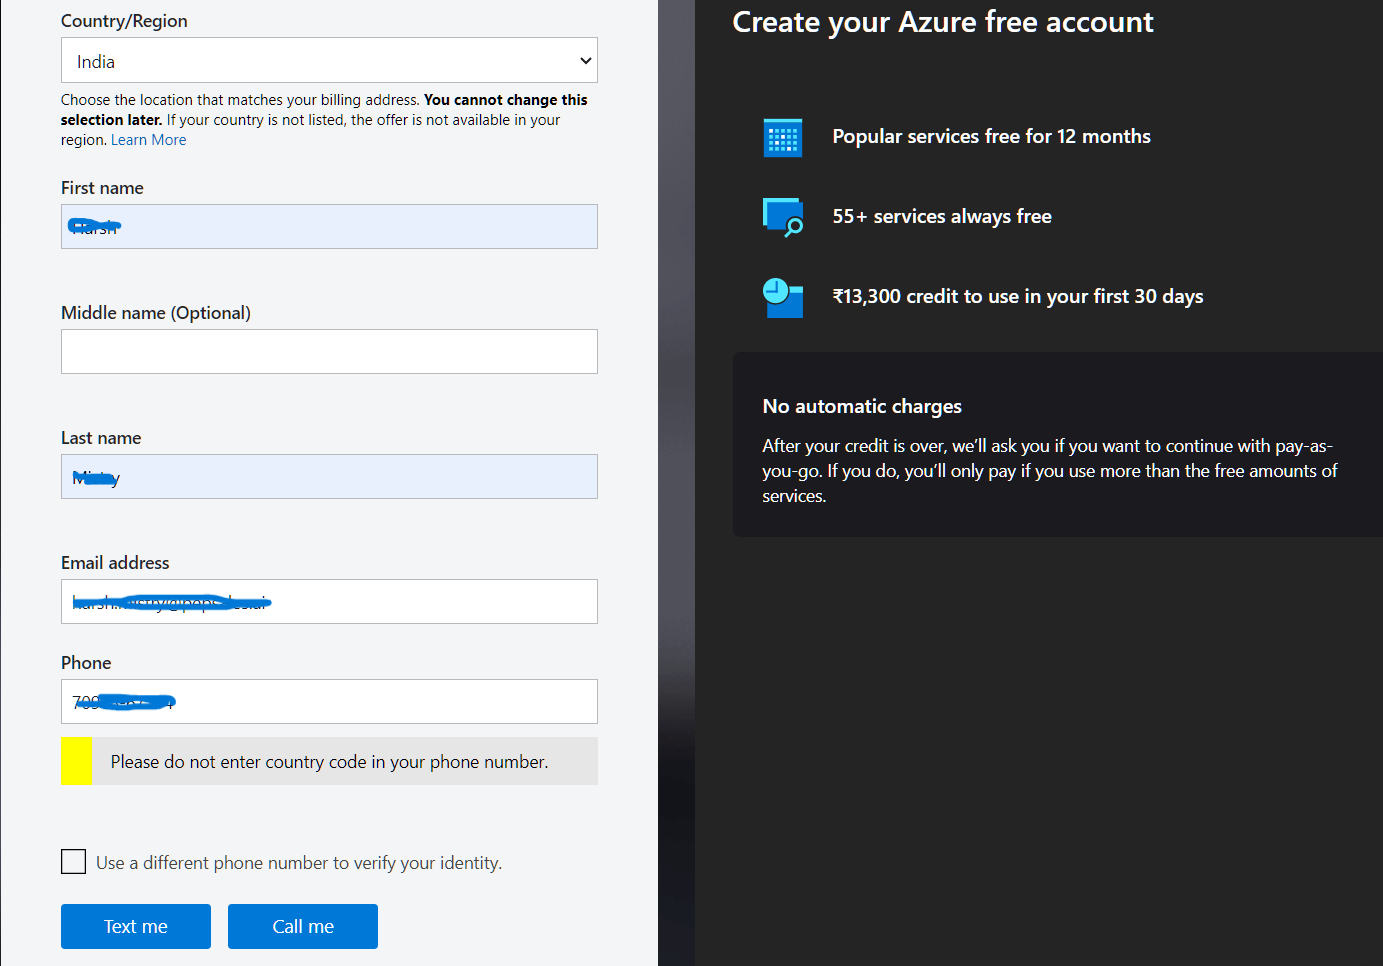Click the yellow warning indicator near the phone notice

tap(76, 761)
